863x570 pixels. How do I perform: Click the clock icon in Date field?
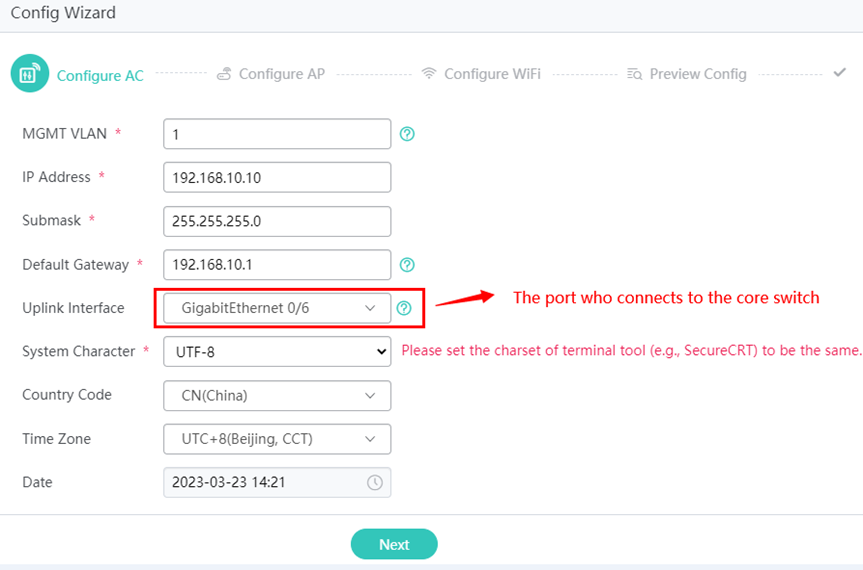tap(375, 483)
